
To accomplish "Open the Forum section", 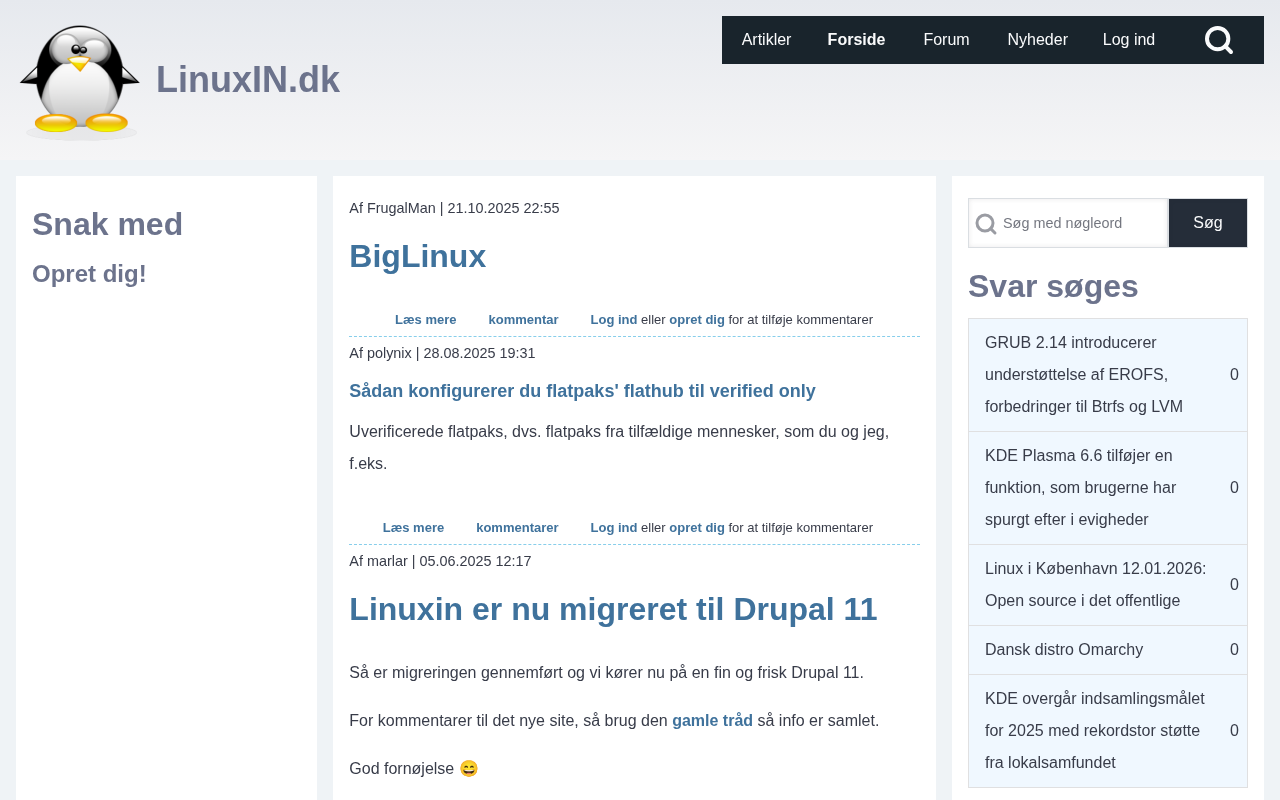I will 946,40.
